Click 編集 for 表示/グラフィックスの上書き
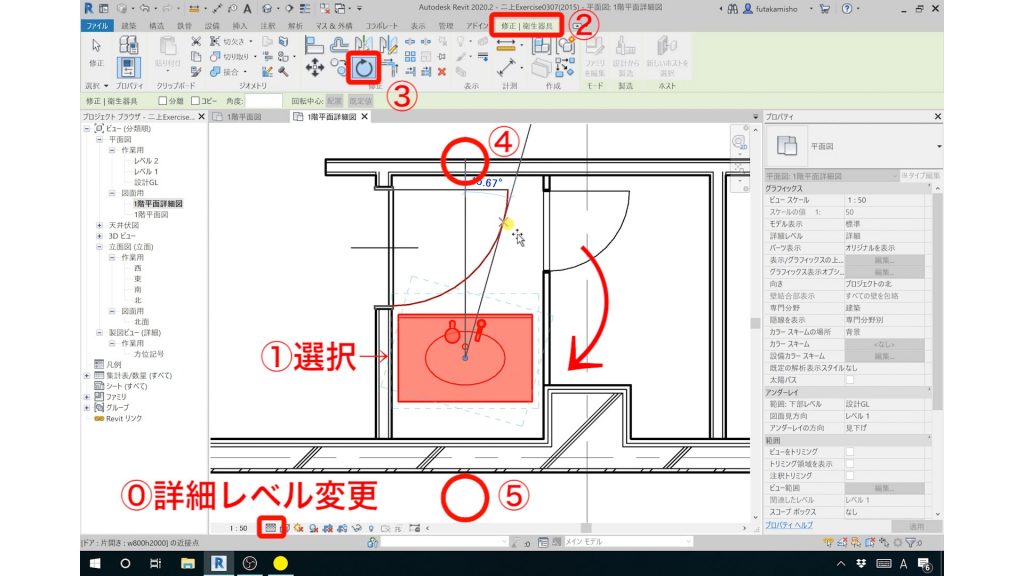The height and width of the screenshot is (576, 1024). (x=885, y=260)
